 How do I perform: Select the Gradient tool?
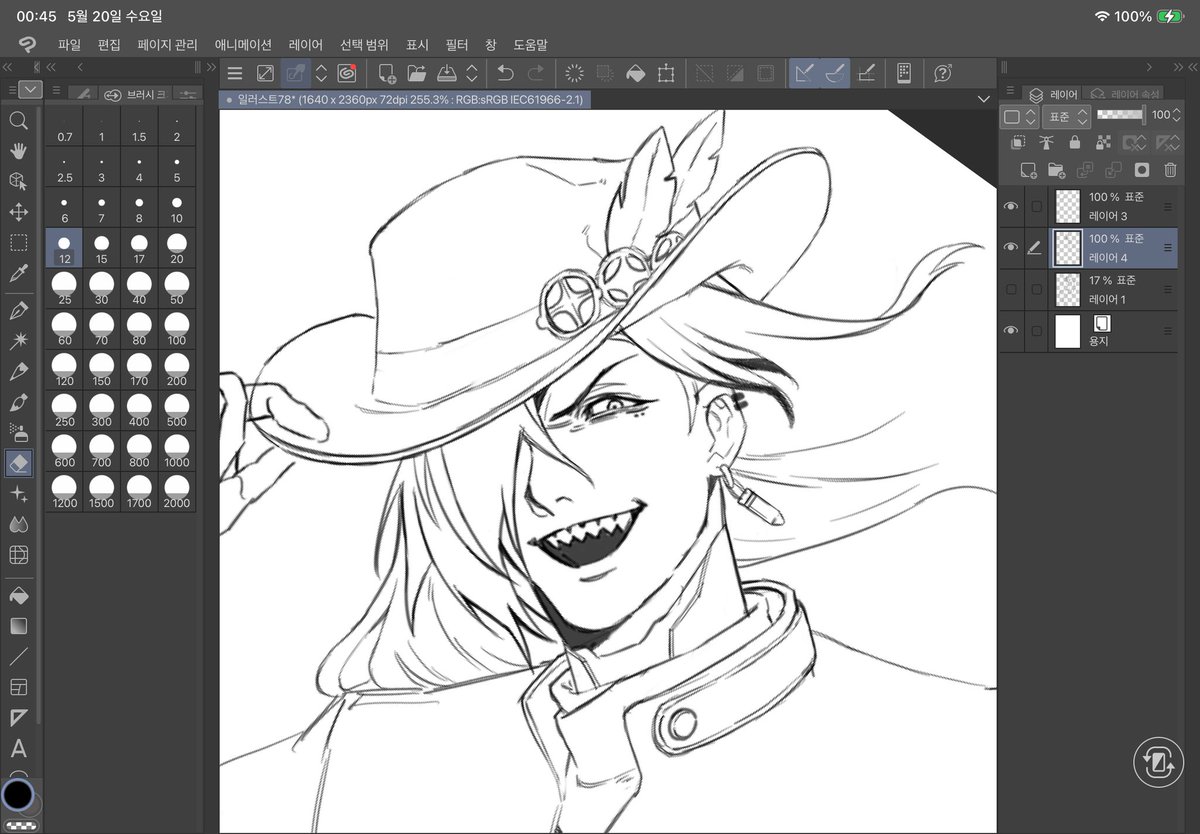click(x=18, y=626)
